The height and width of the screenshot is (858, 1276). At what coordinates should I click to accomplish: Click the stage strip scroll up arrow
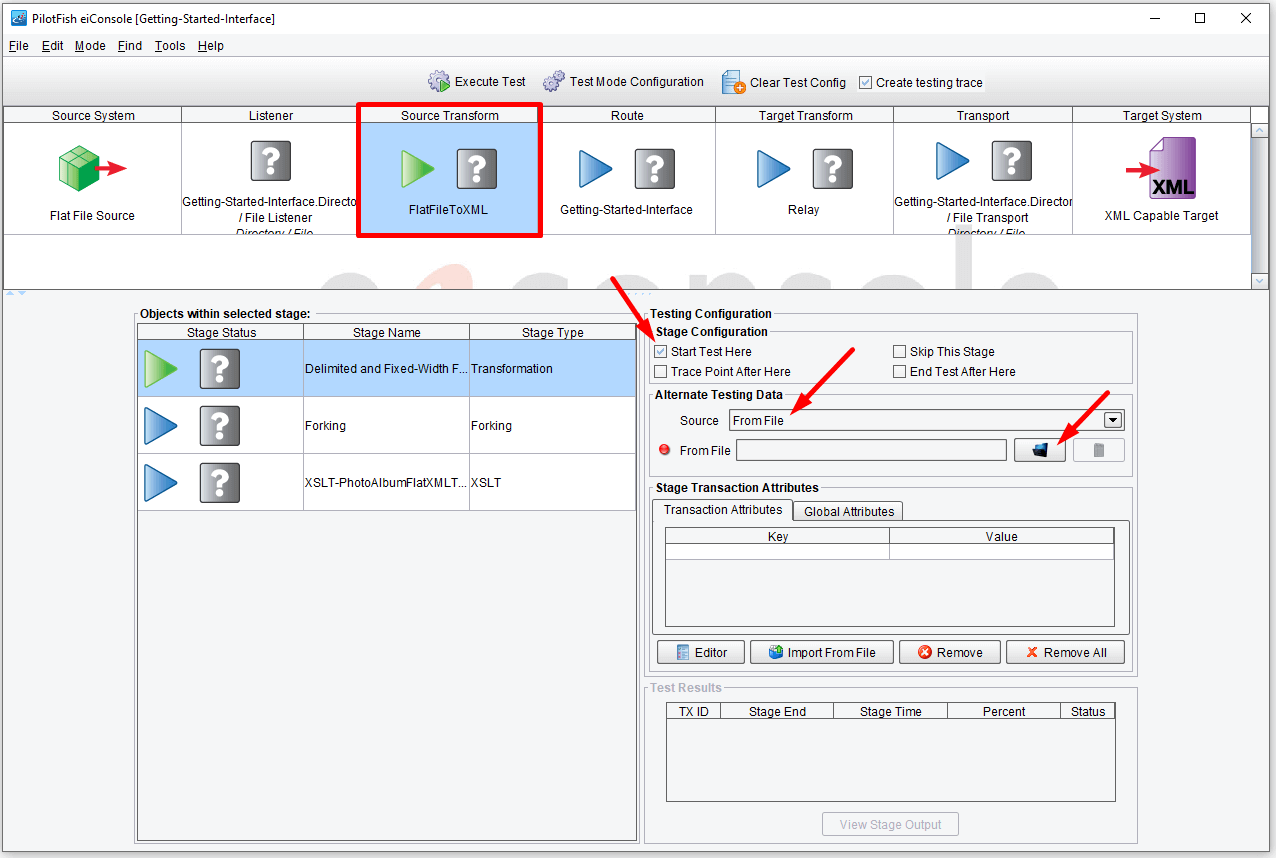1260,131
